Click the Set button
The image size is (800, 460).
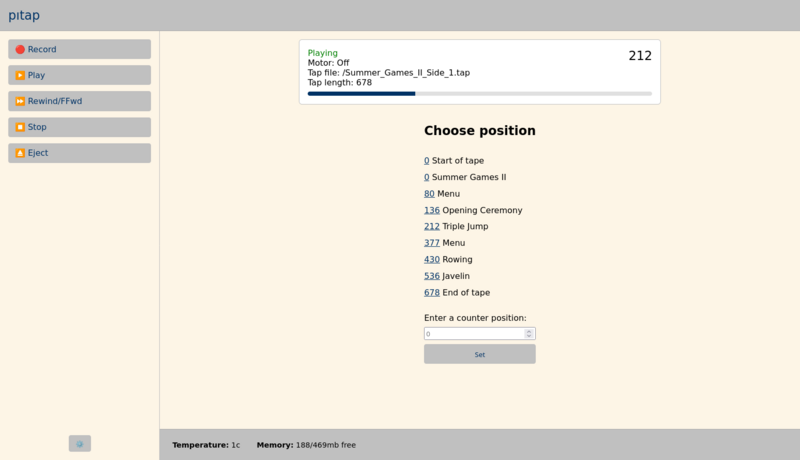click(x=480, y=354)
